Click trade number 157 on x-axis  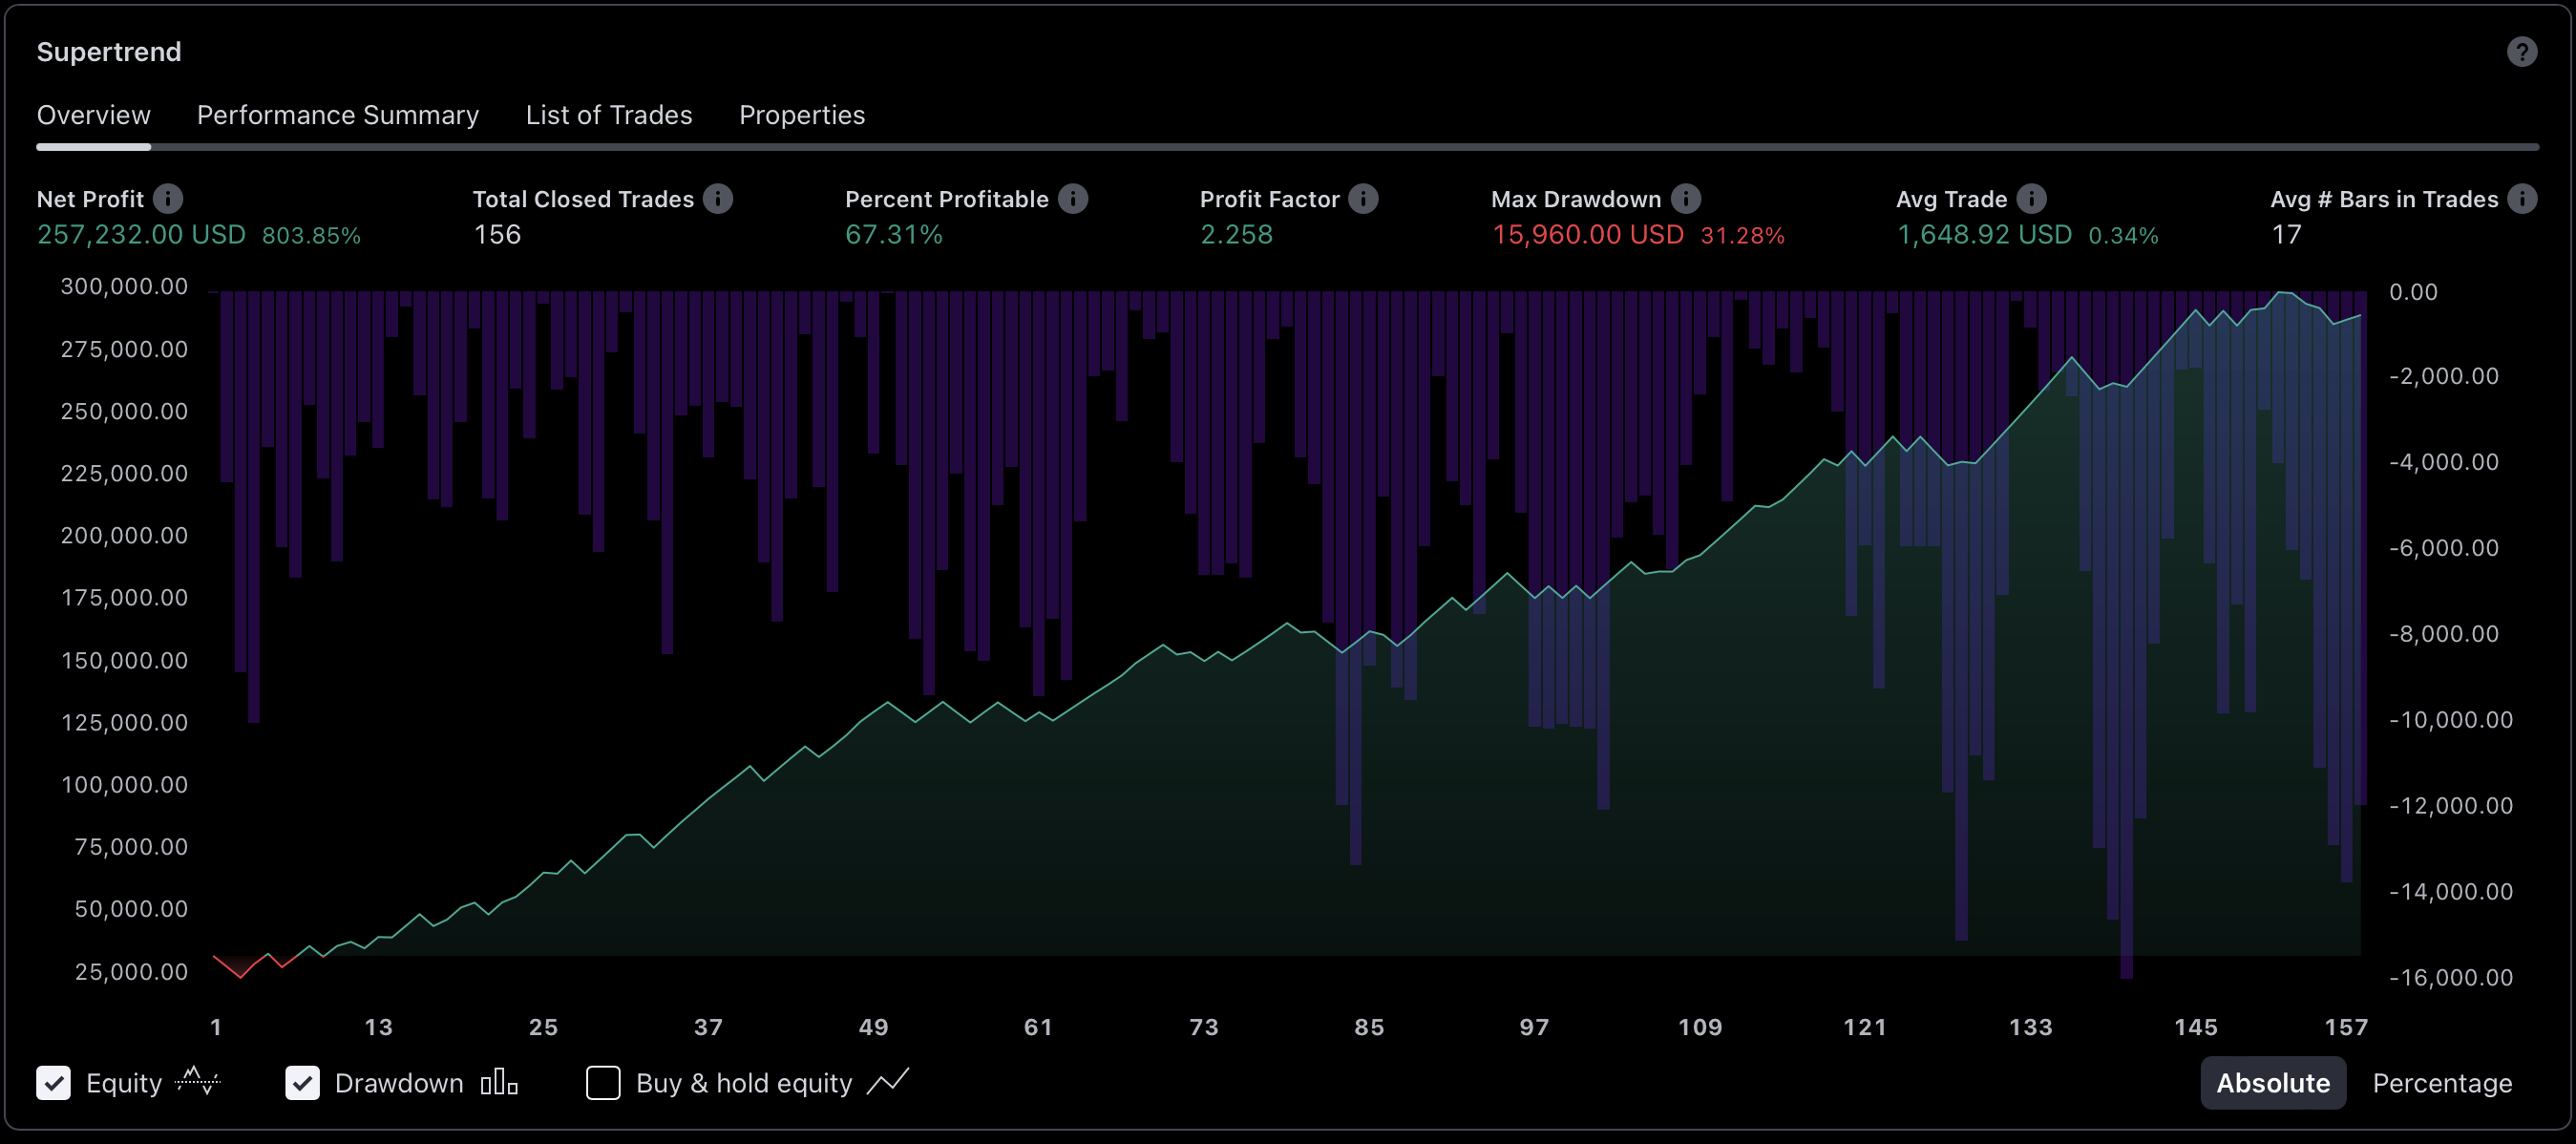pyautogui.click(x=2346, y=1027)
